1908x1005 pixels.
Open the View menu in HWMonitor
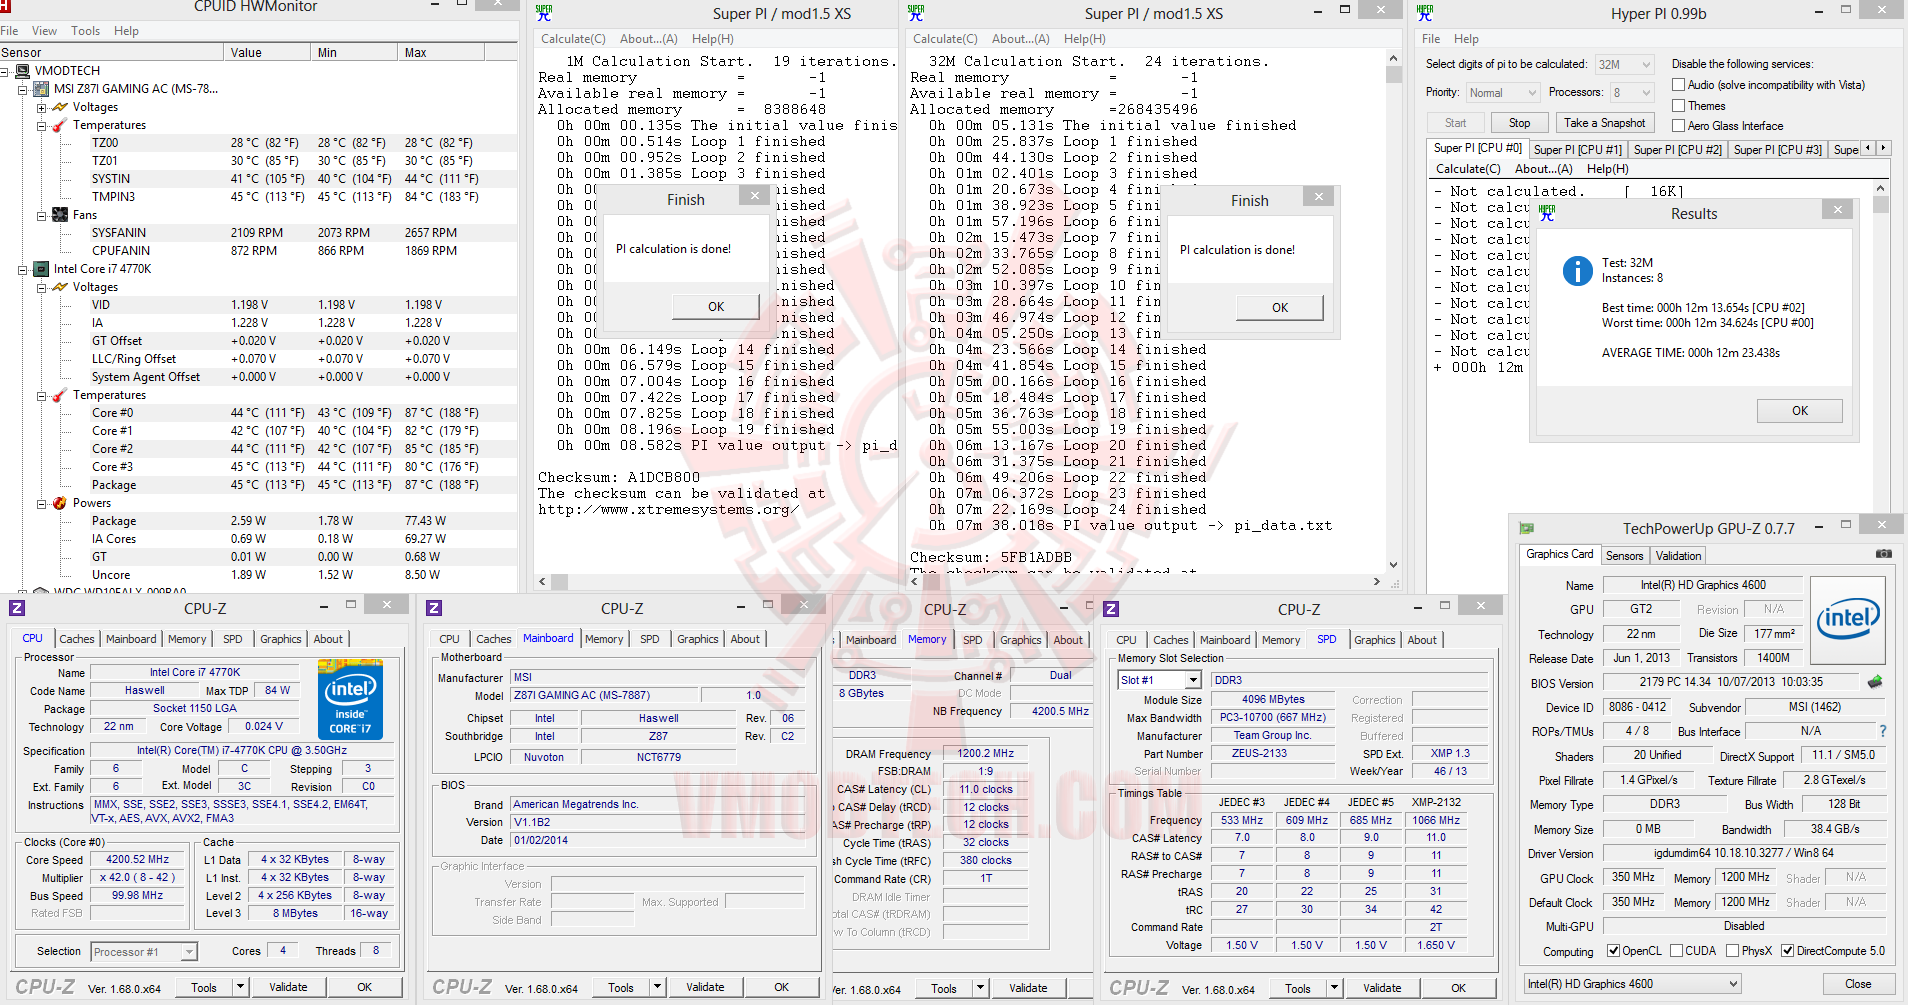tap(44, 31)
